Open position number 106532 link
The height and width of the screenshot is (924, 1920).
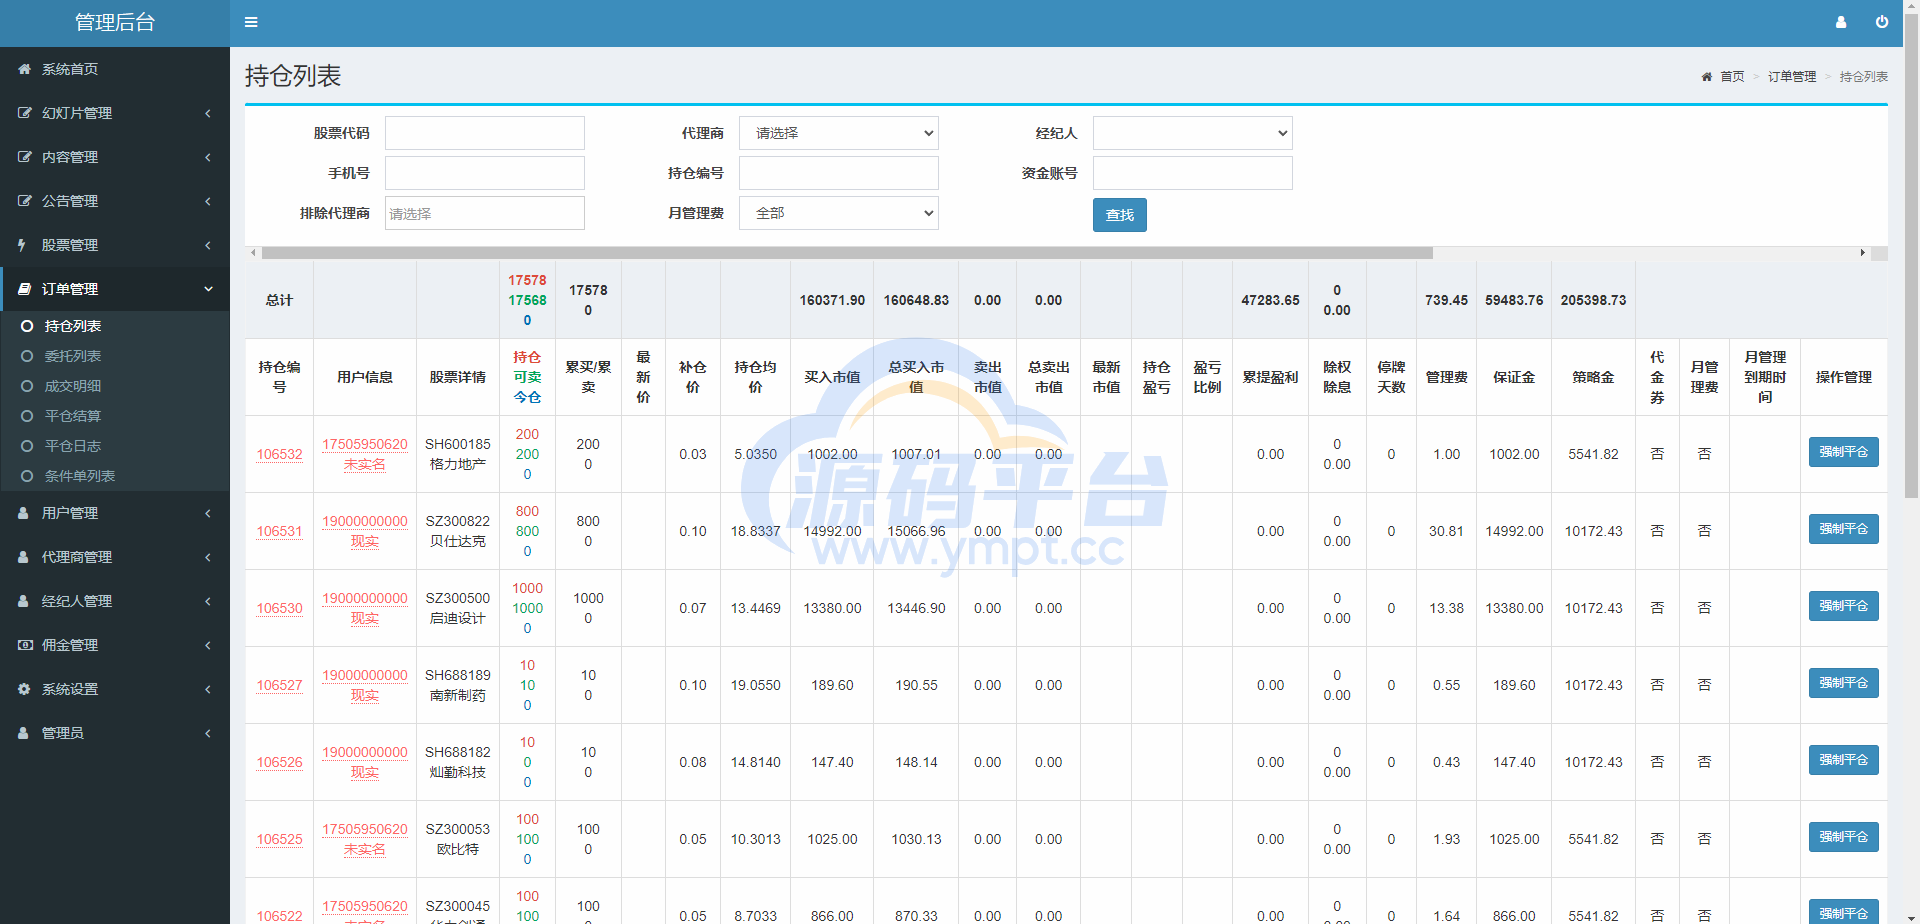click(x=279, y=454)
